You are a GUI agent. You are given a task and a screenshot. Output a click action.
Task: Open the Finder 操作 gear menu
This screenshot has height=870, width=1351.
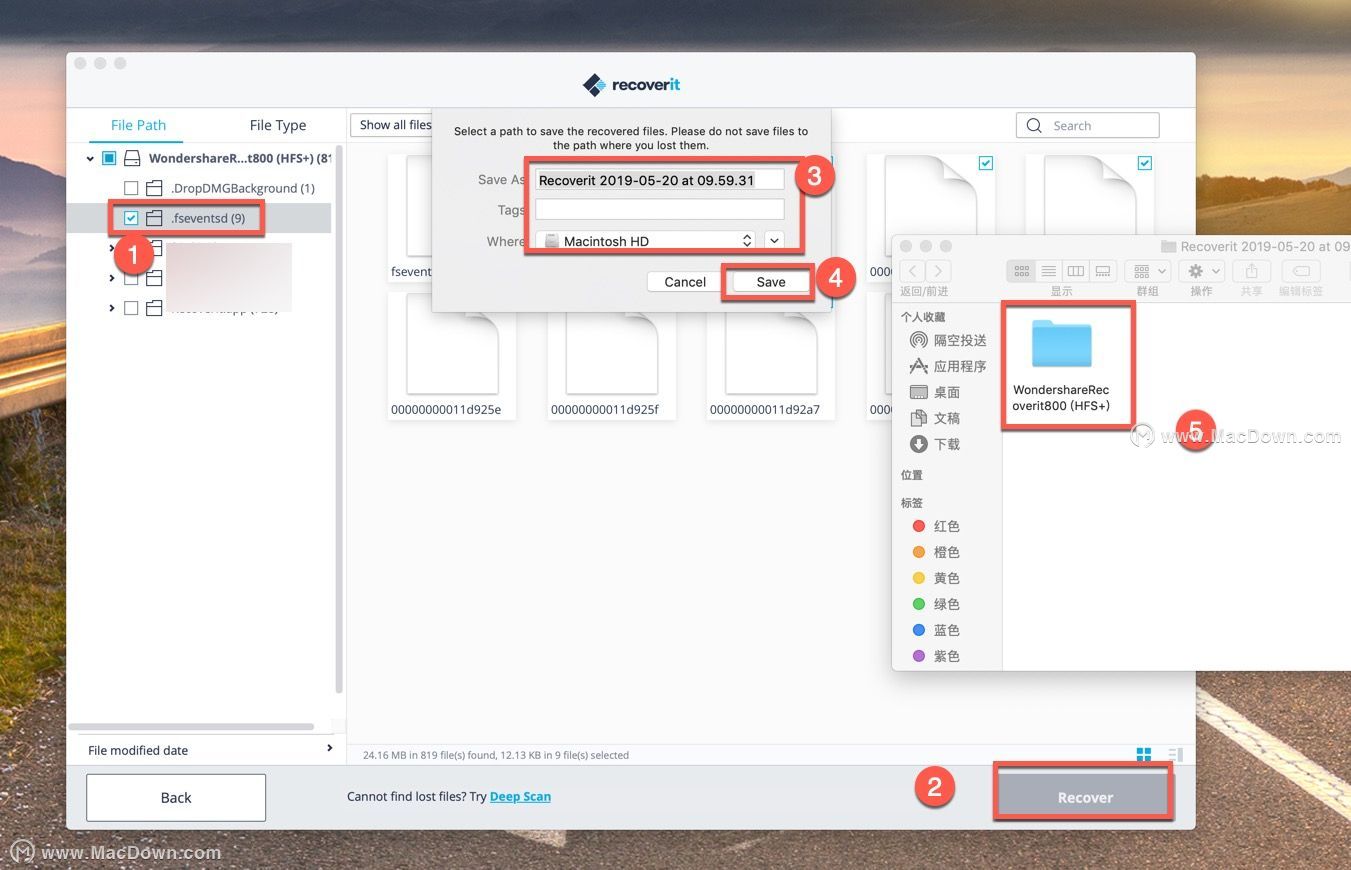point(1201,271)
